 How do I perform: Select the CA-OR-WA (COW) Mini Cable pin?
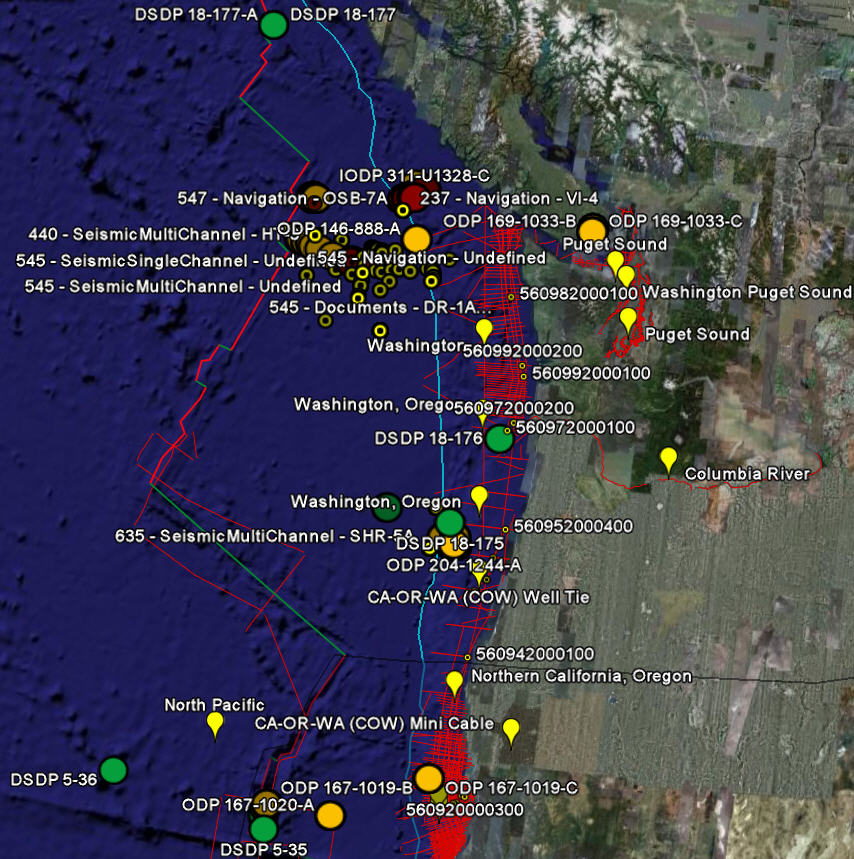click(x=511, y=731)
